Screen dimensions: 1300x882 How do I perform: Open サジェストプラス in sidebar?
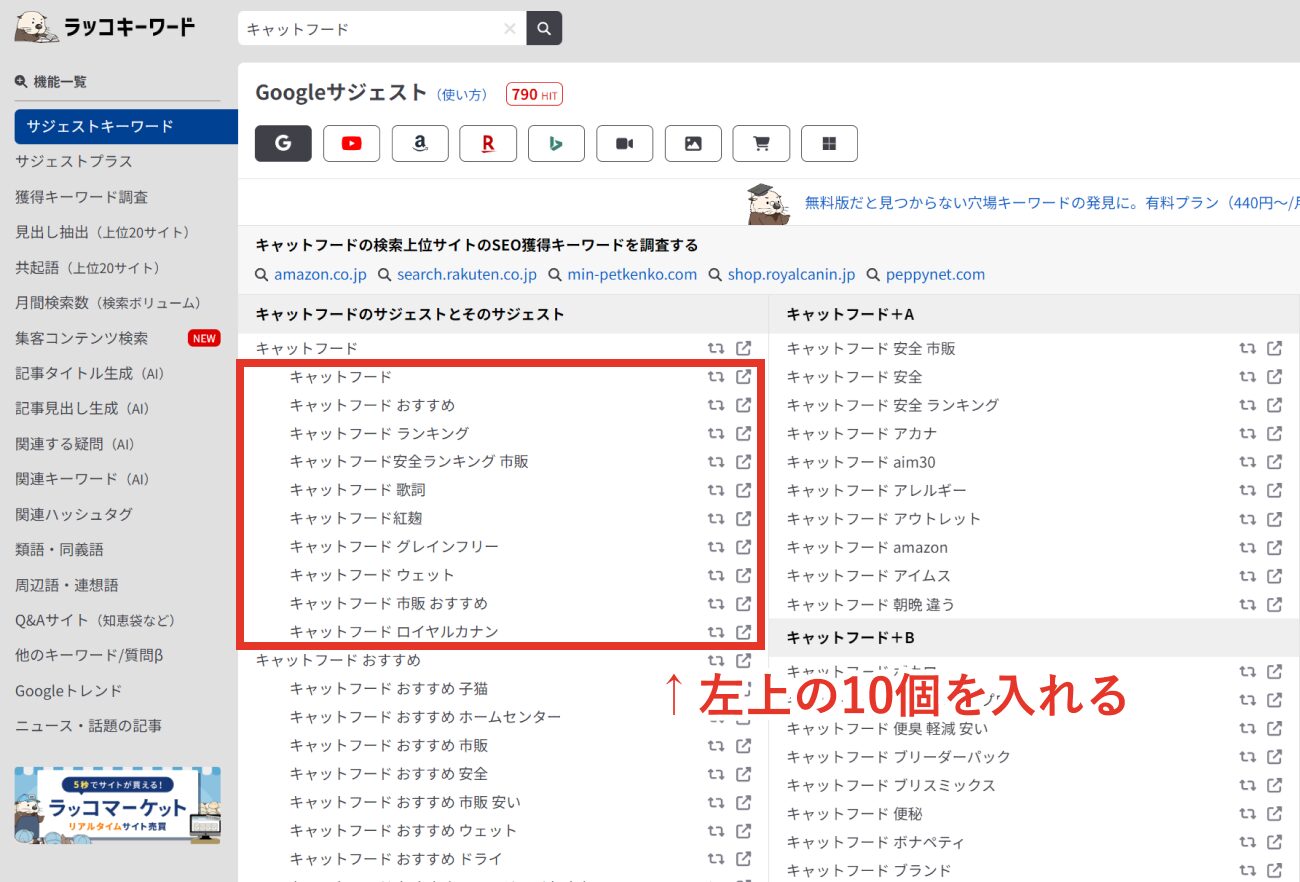pyautogui.click(x=74, y=161)
